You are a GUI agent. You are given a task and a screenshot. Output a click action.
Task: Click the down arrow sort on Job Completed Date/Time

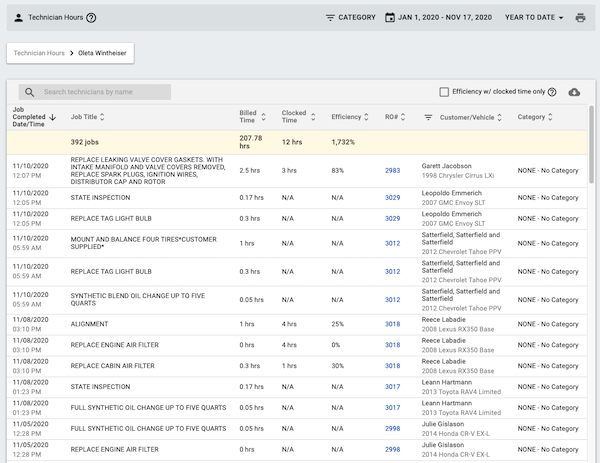click(52, 117)
